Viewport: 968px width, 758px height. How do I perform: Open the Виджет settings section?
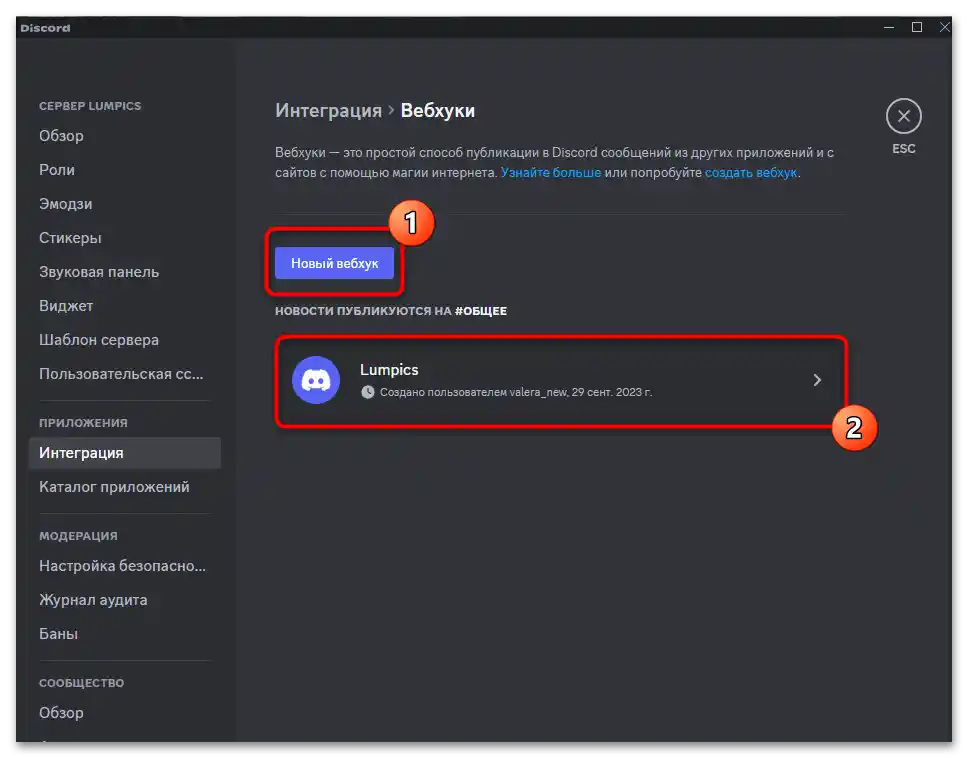click(x=66, y=305)
